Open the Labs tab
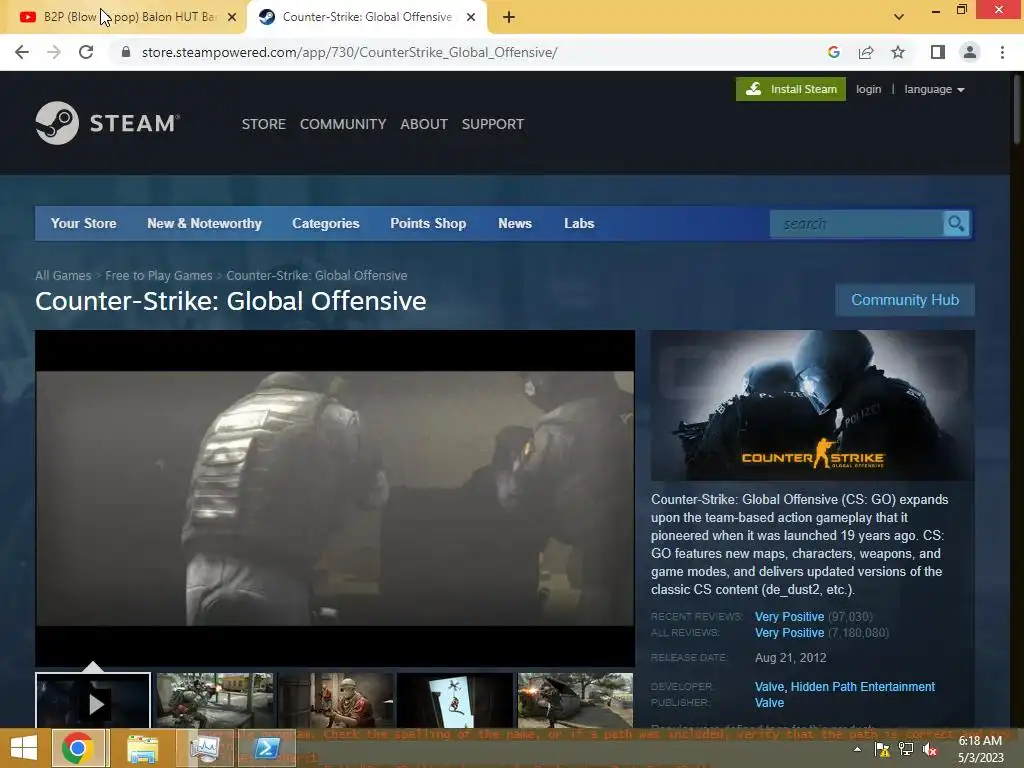 point(579,223)
